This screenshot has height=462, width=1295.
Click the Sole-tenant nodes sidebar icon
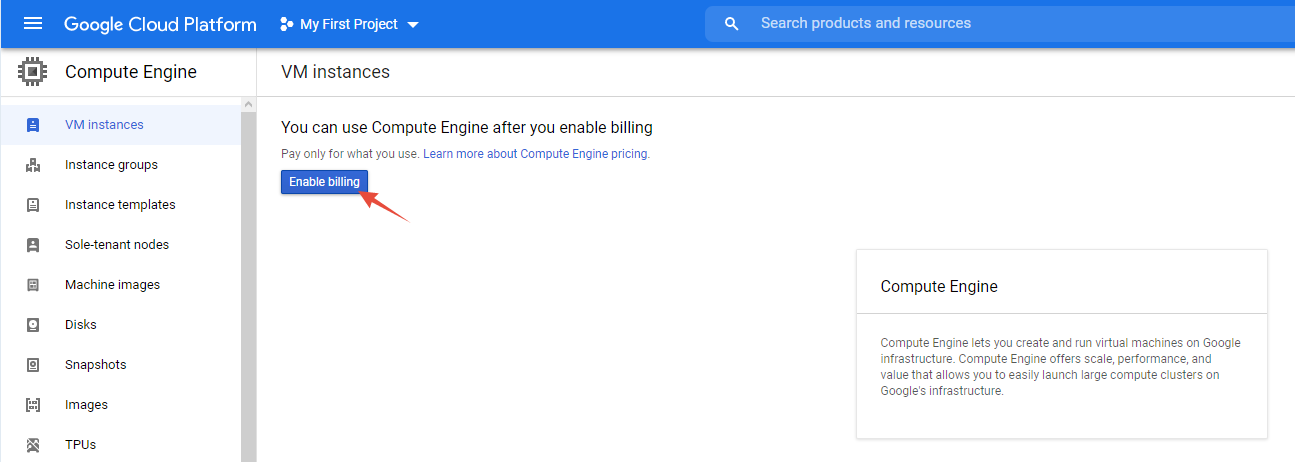pyautogui.click(x=33, y=245)
